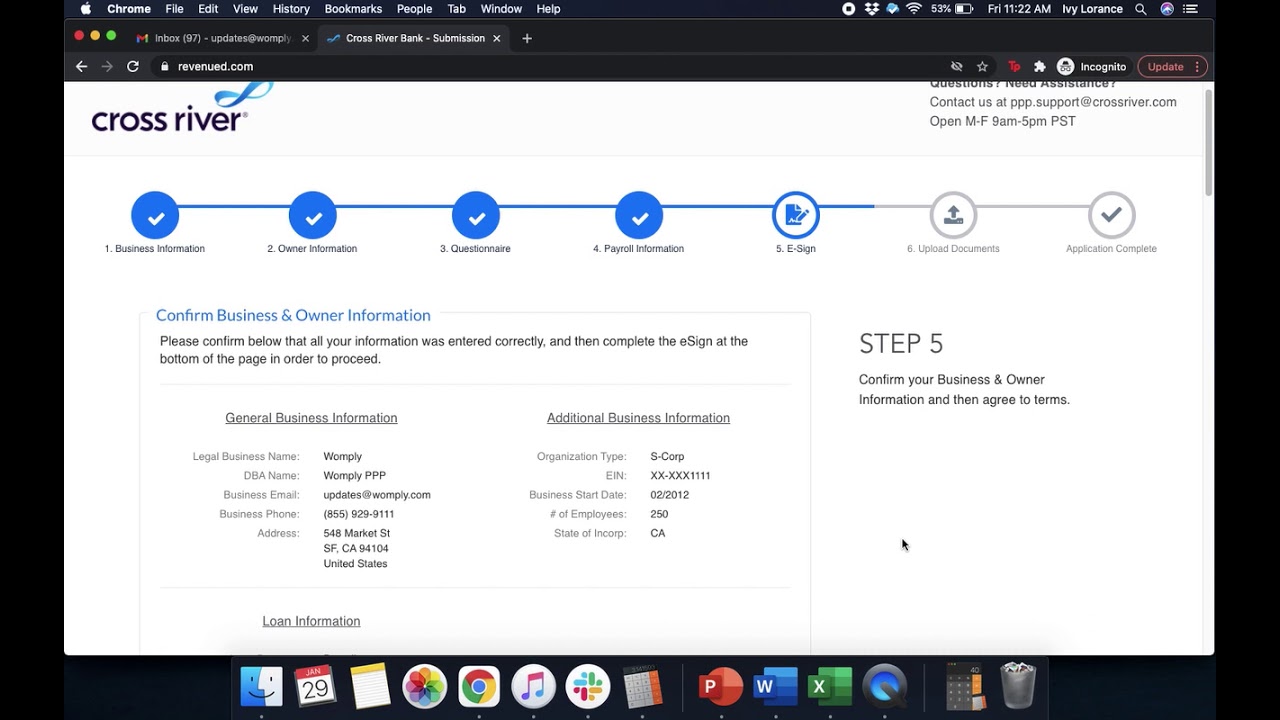Open the People menu
Viewport: 1280px width, 720px height.
point(414,9)
